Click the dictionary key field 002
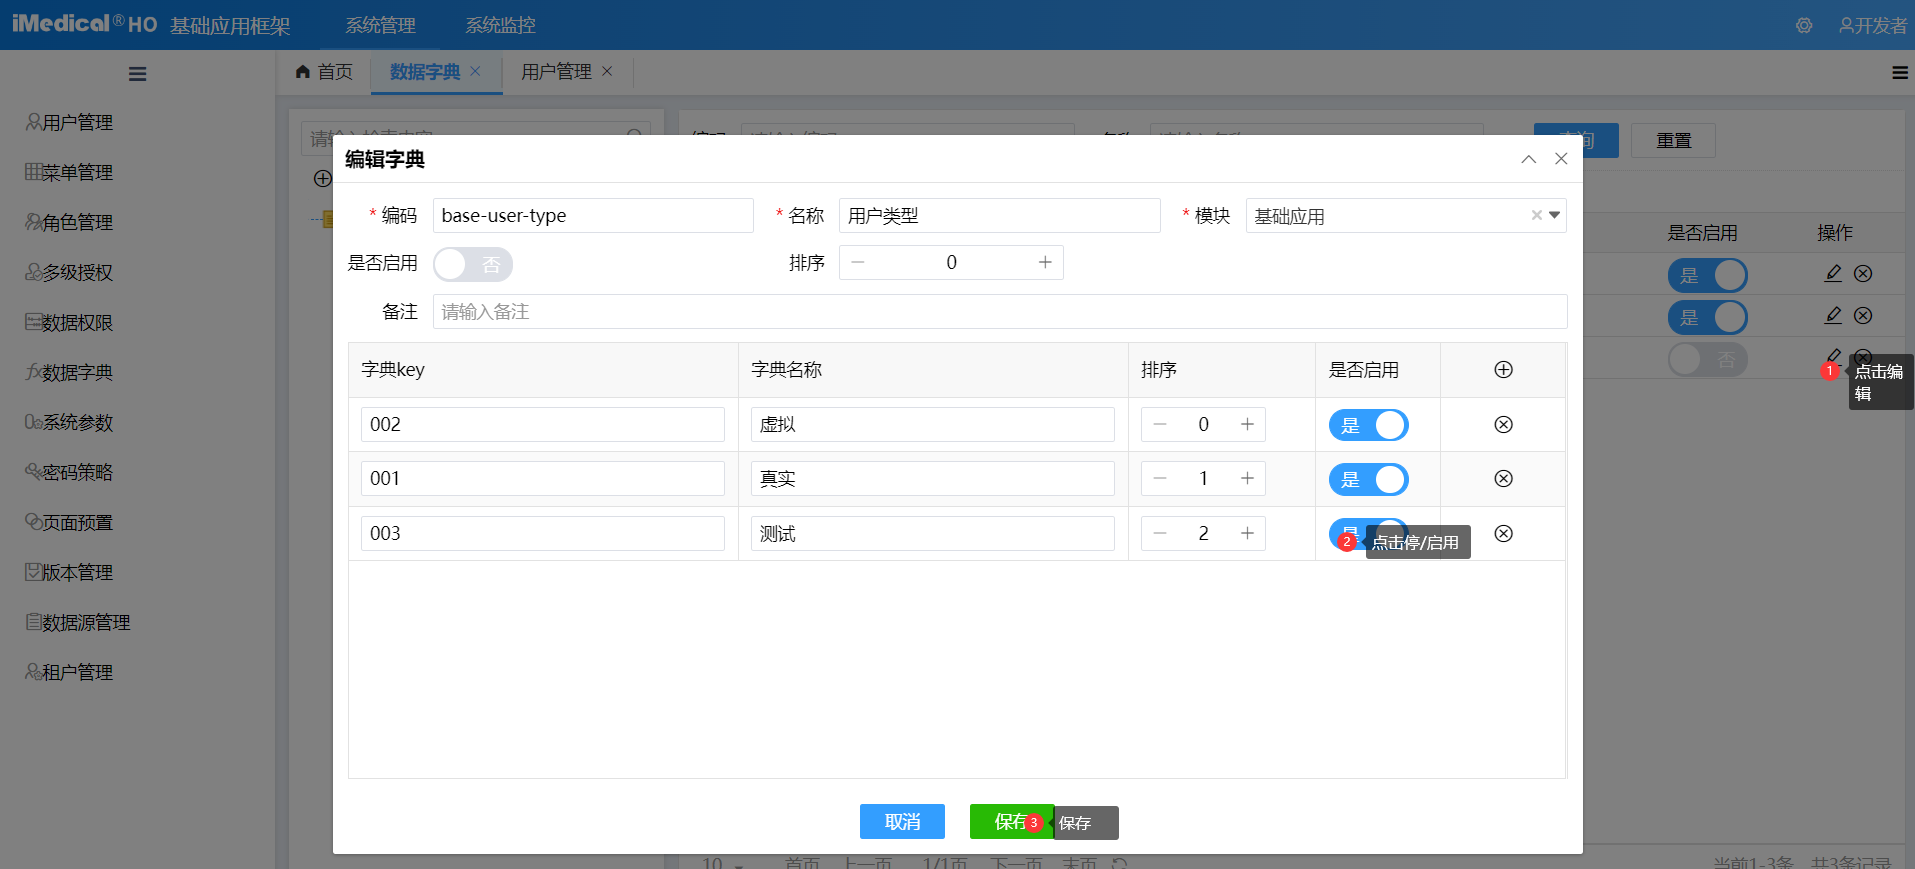 tap(543, 424)
